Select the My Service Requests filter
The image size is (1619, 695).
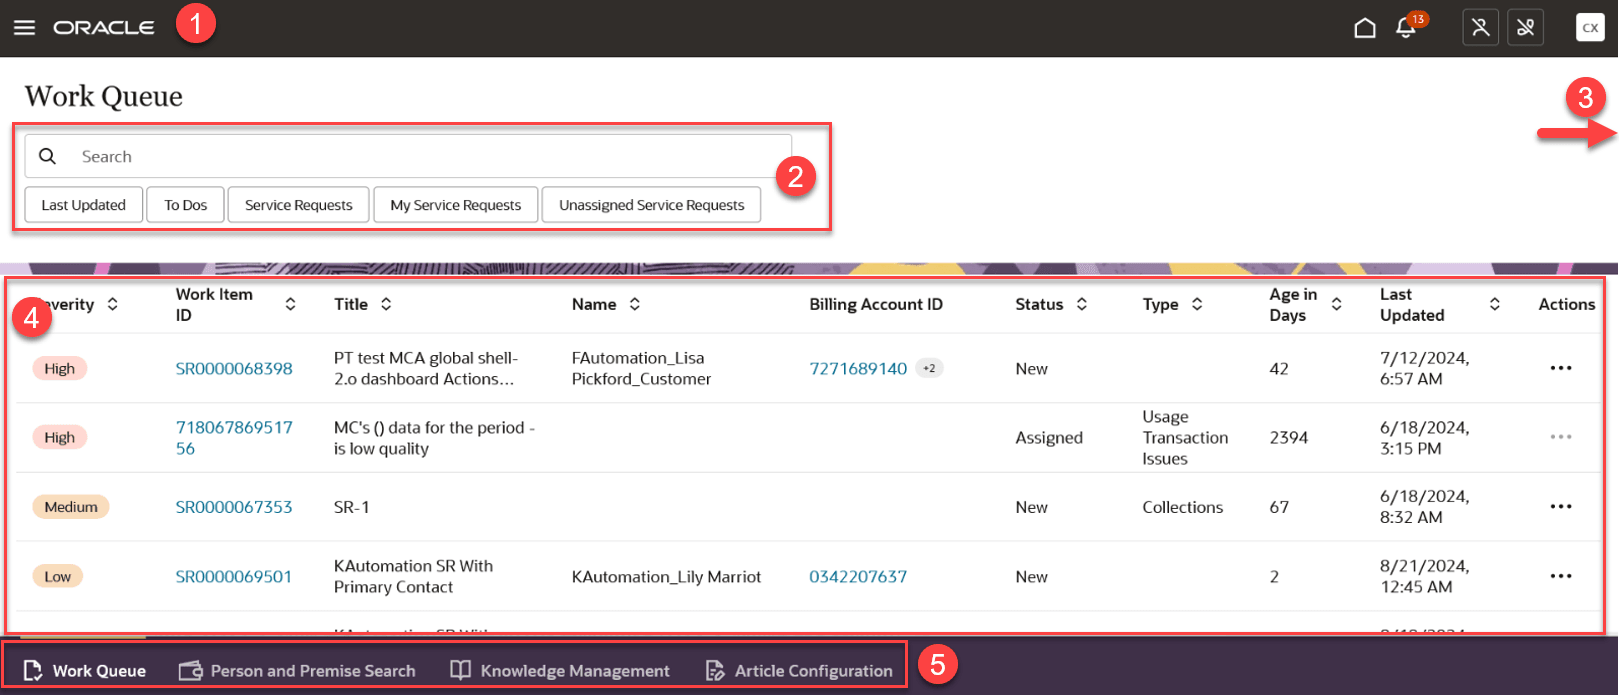click(456, 205)
